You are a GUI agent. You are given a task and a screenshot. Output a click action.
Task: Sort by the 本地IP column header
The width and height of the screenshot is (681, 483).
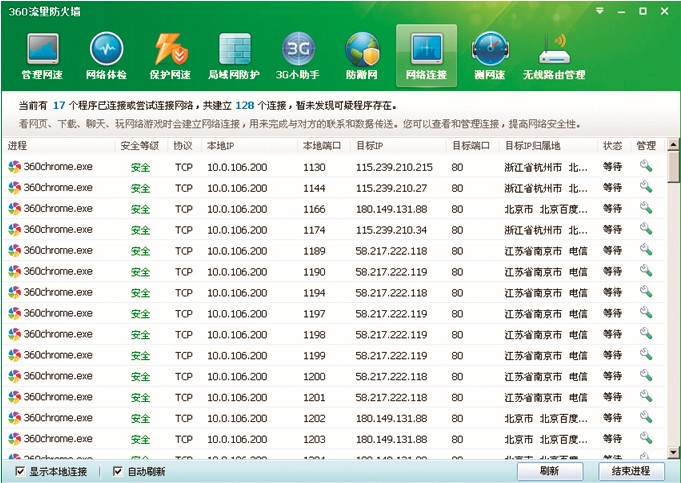(x=249, y=146)
